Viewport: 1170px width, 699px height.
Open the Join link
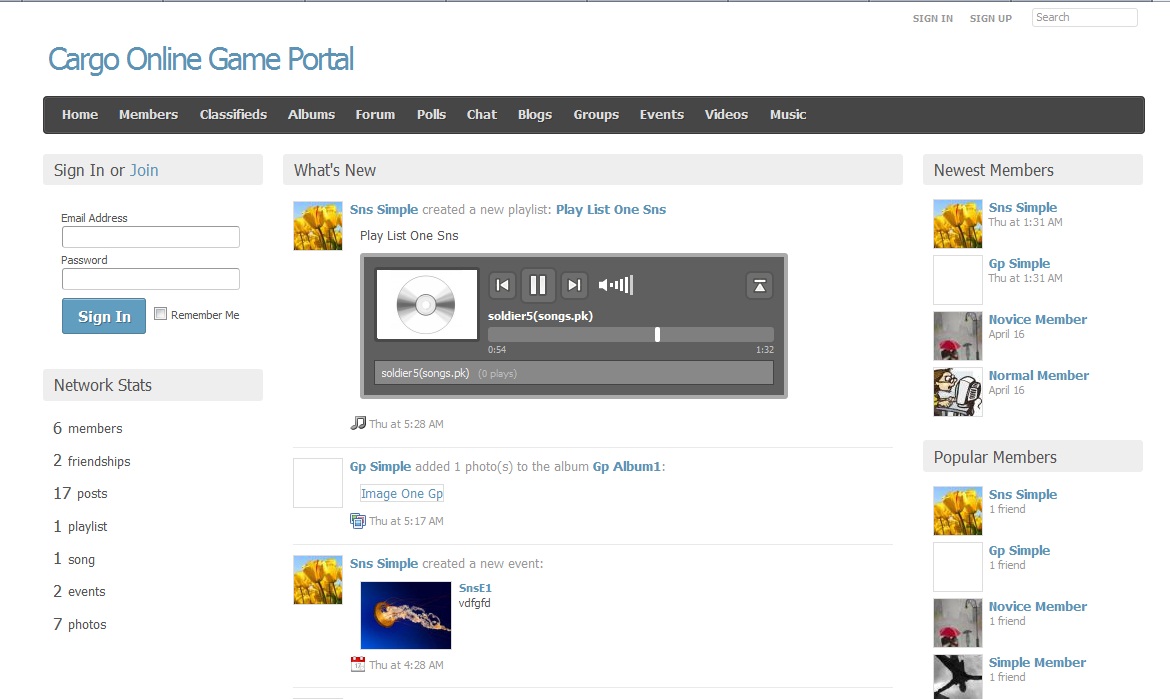[144, 170]
